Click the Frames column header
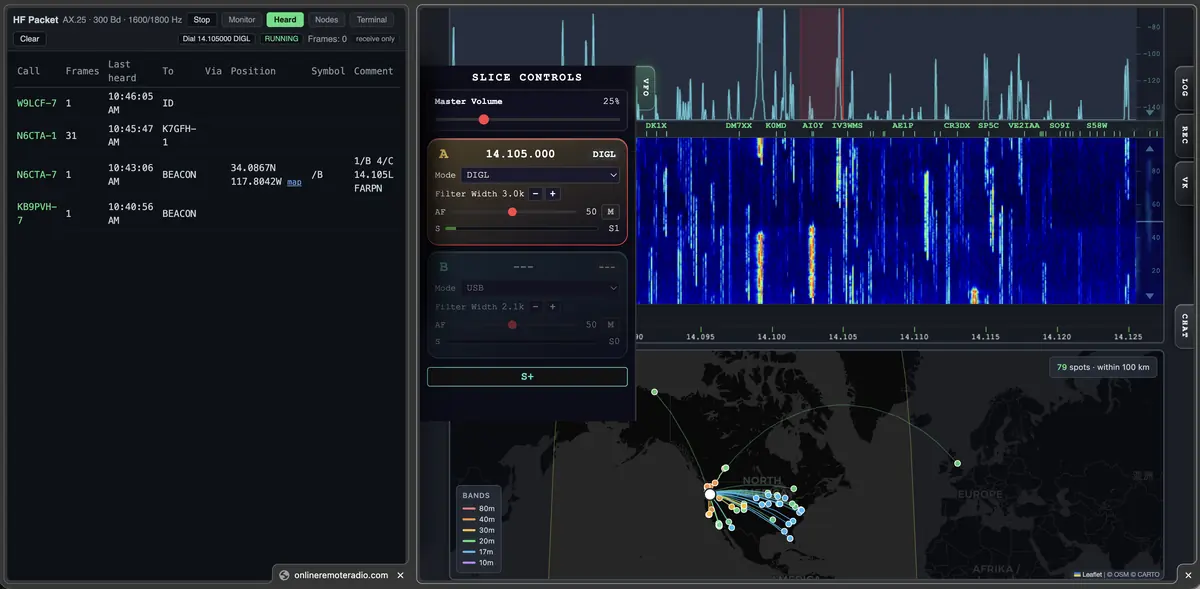 coord(82,71)
